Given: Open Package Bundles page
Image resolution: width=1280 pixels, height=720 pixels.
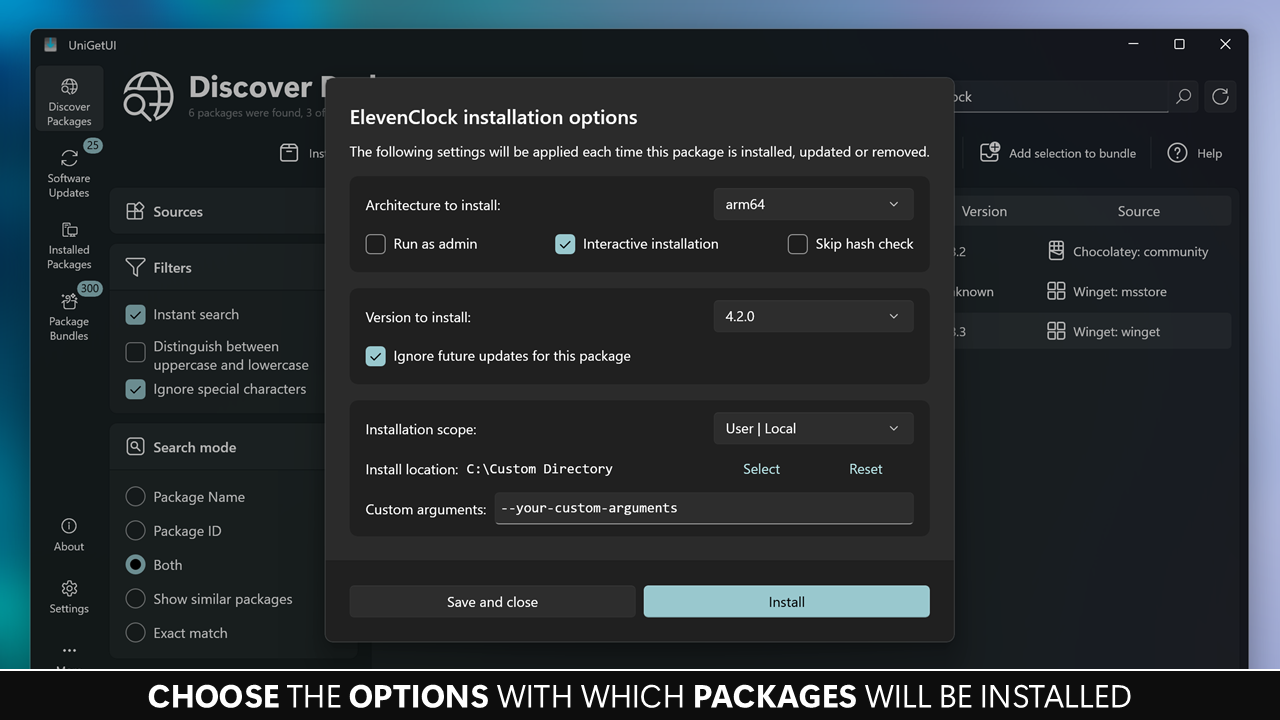Looking at the screenshot, I should click(69, 315).
